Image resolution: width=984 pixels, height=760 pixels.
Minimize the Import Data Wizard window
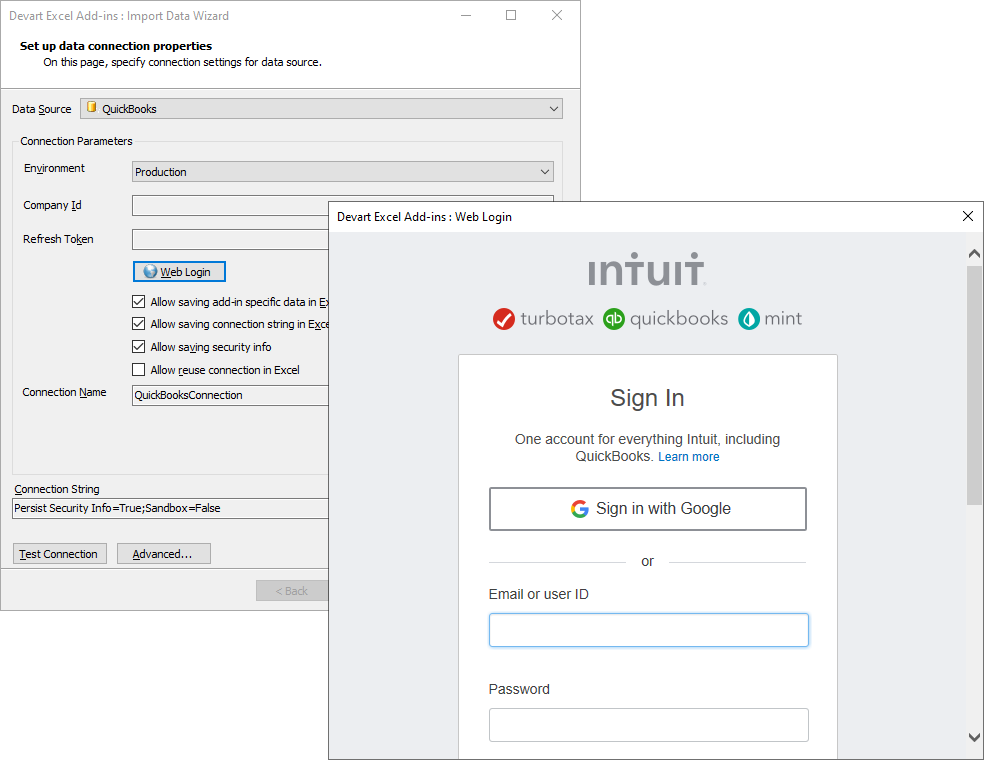pyautogui.click(x=466, y=15)
